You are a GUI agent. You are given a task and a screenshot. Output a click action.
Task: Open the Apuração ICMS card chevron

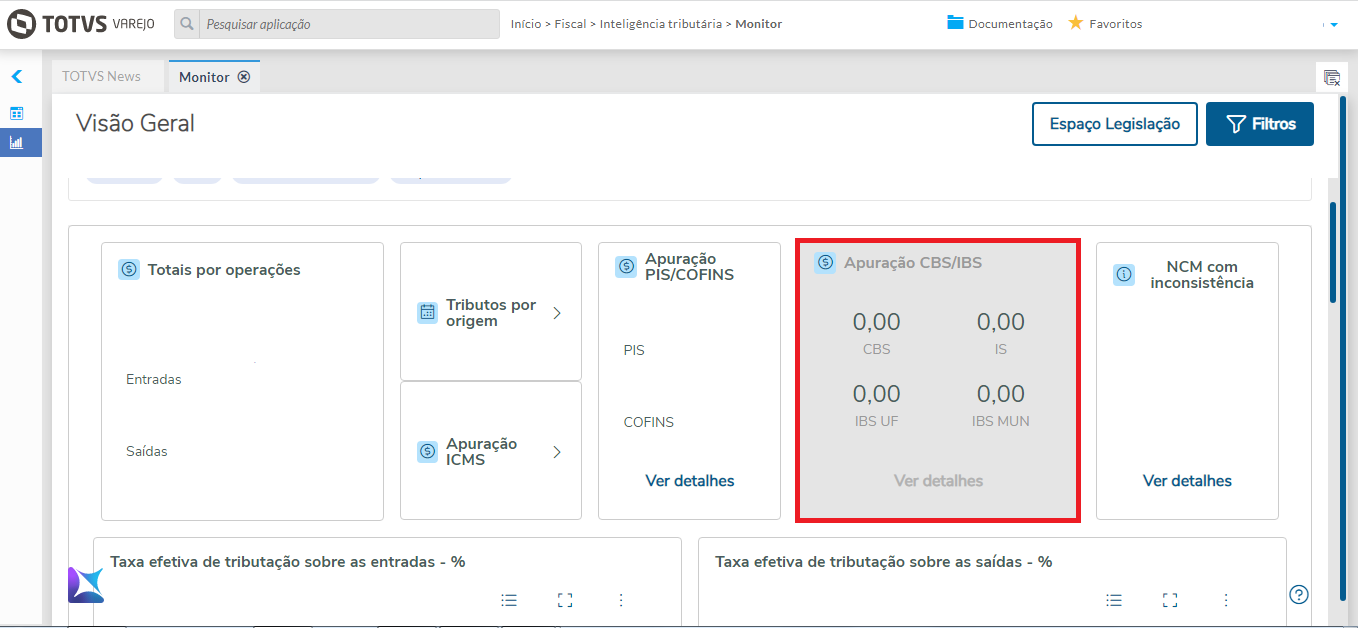pyautogui.click(x=557, y=452)
